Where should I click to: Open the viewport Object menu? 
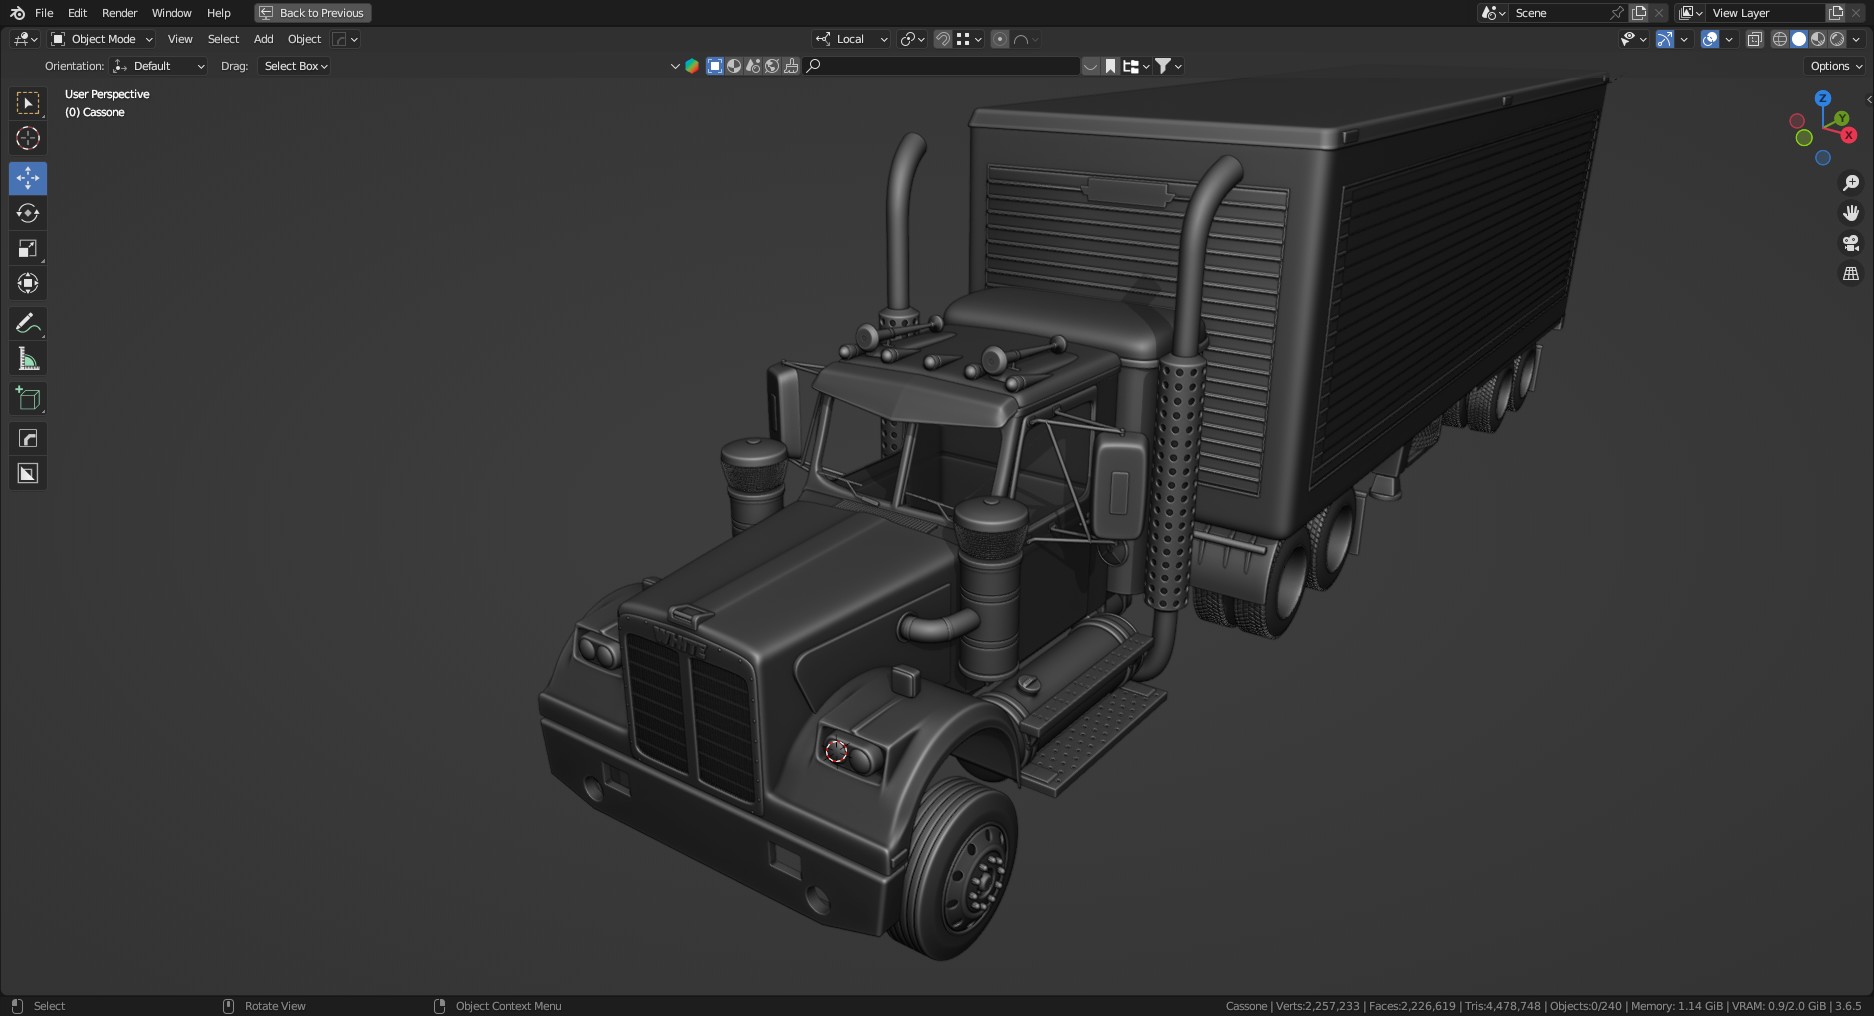pyautogui.click(x=304, y=39)
